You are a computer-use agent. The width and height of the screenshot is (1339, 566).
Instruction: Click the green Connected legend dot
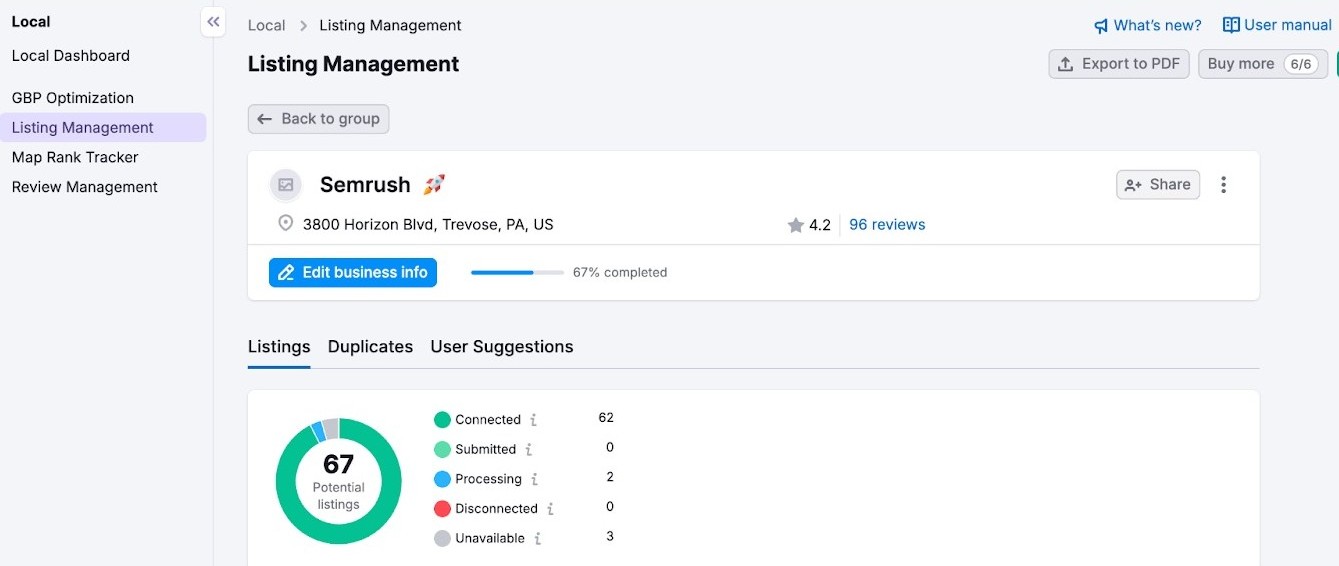tap(442, 420)
